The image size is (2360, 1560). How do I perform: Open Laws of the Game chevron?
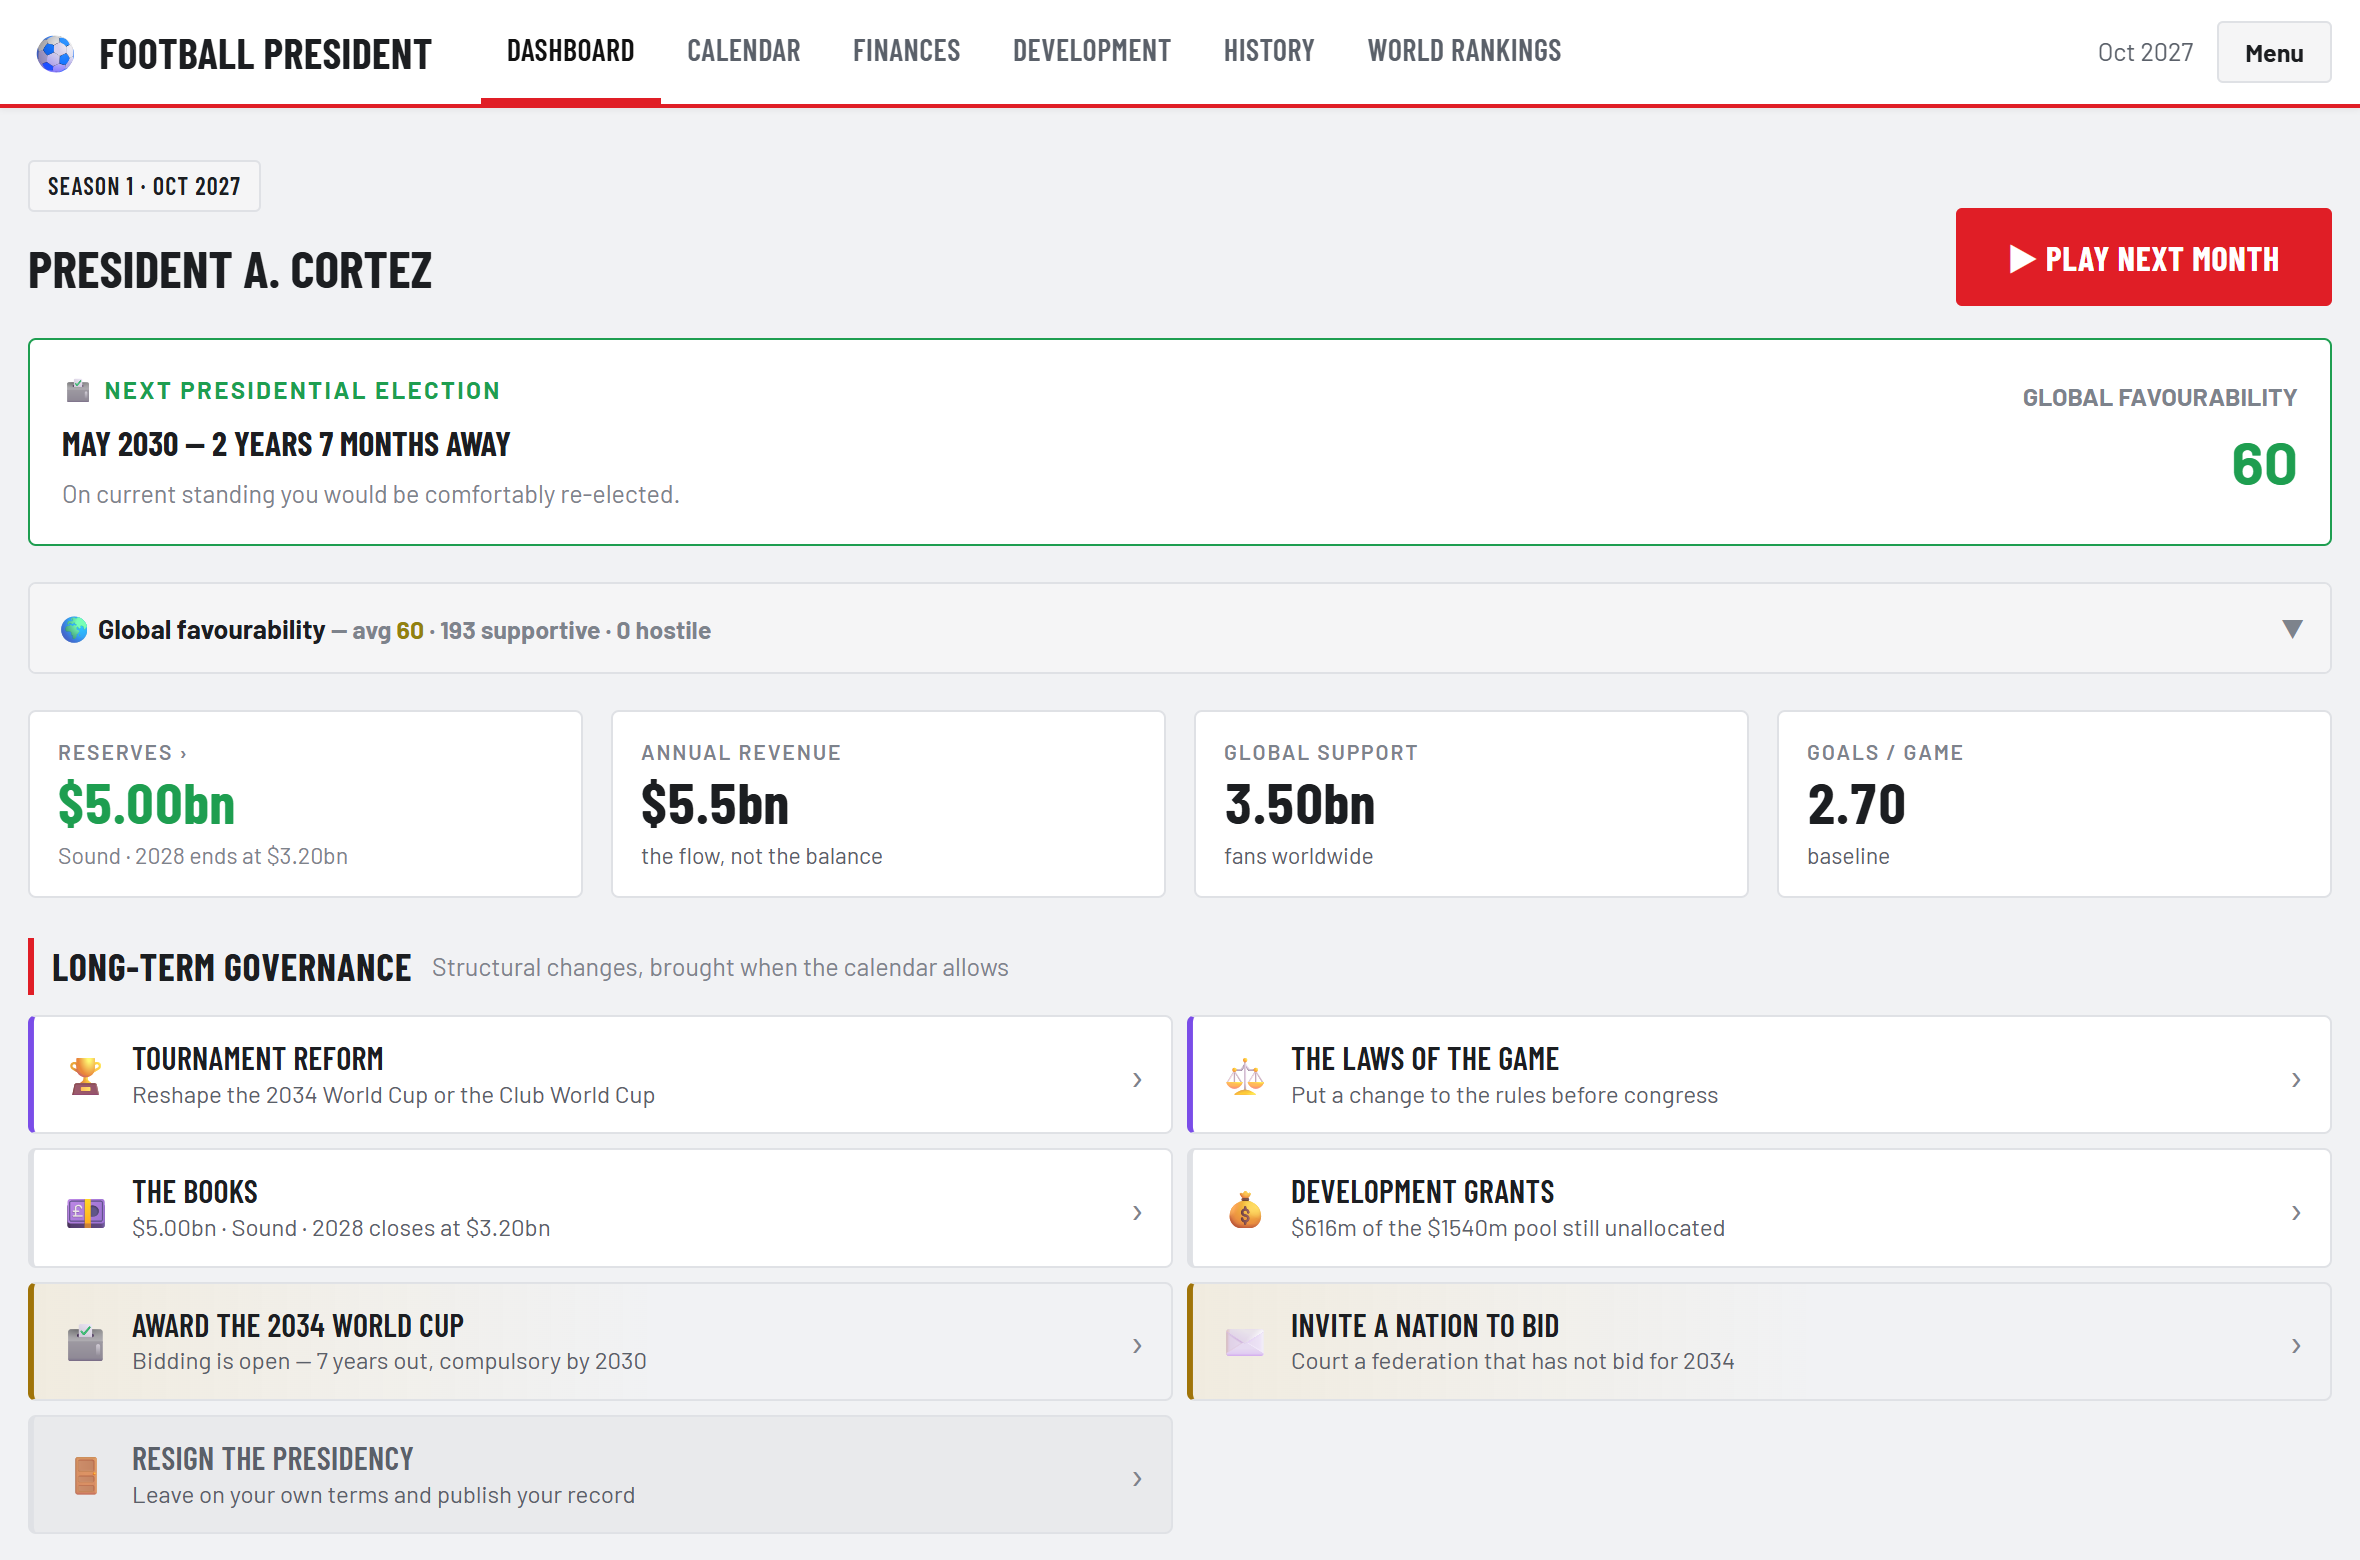pyautogui.click(x=2296, y=1080)
